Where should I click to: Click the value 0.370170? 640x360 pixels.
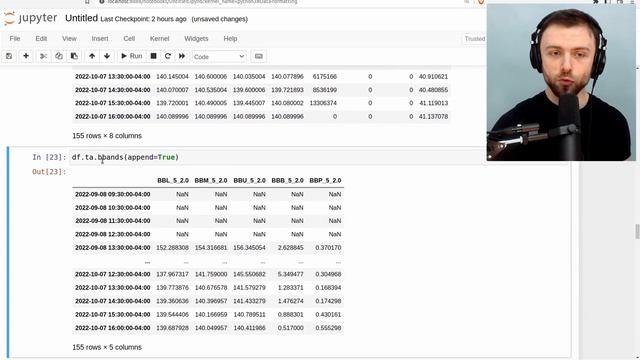(328, 248)
